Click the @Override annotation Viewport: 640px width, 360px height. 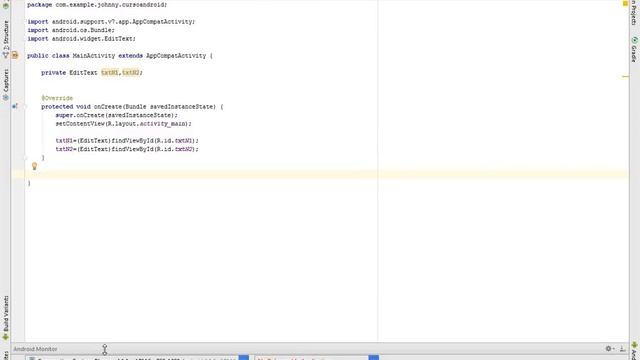pyautogui.click(x=57, y=98)
